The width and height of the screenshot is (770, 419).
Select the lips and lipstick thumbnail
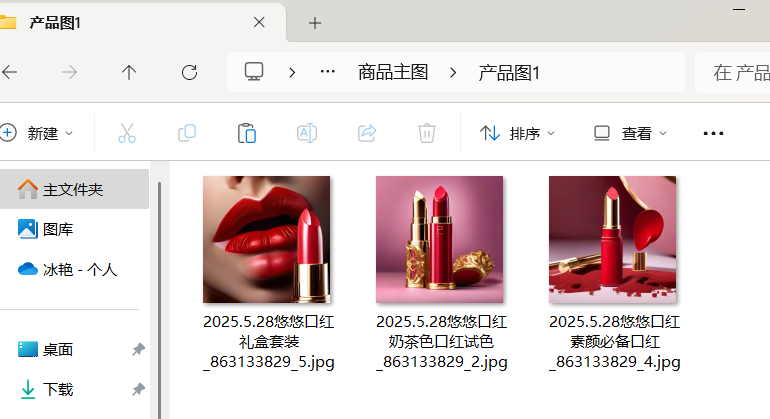click(x=267, y=239)
